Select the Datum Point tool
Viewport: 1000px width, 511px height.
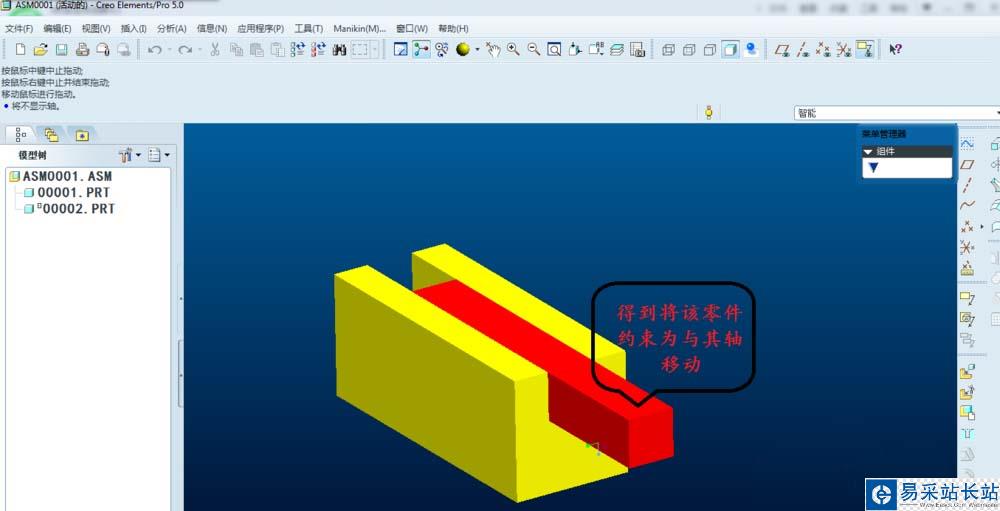click(x=967, y=226)
